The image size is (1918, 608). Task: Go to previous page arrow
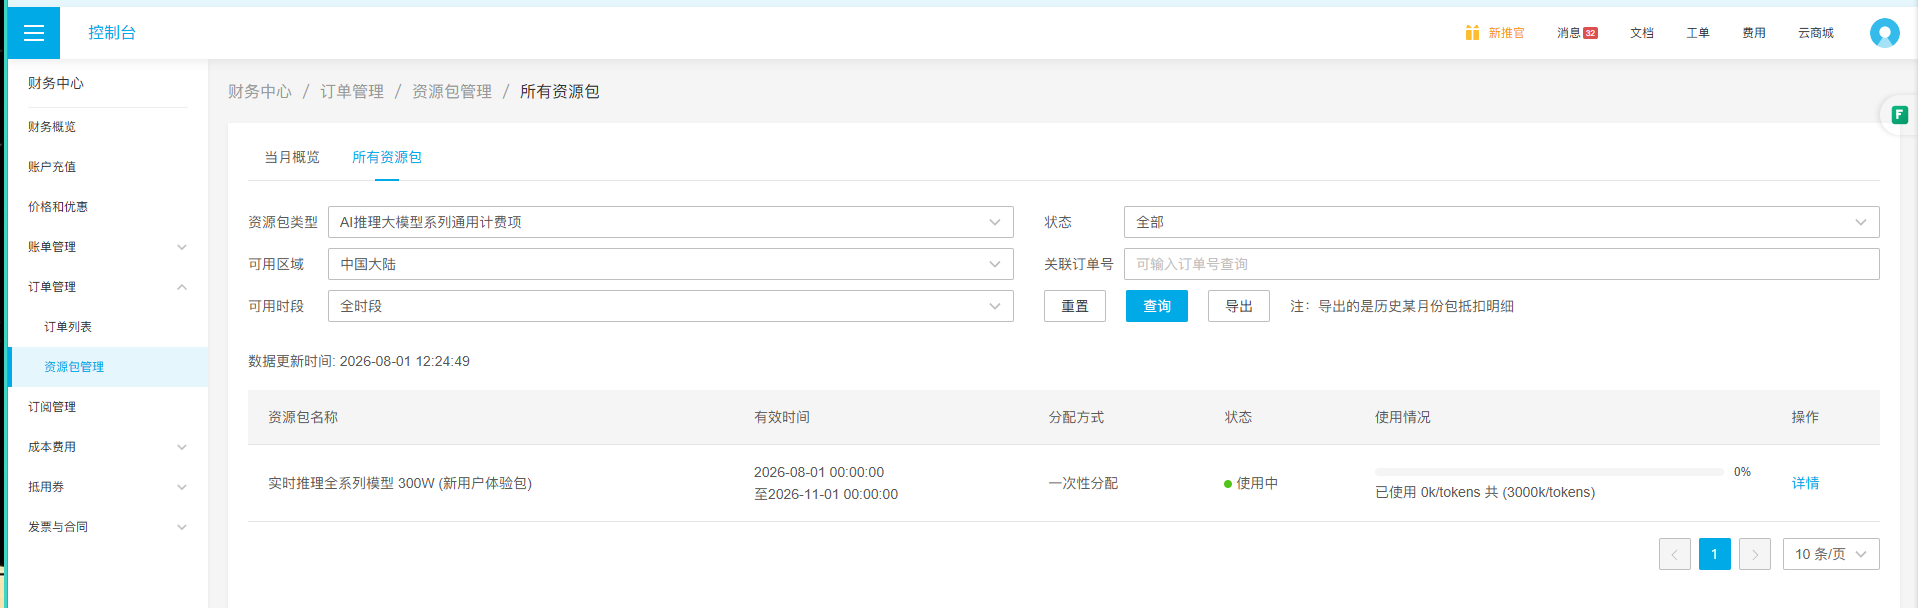tap(1675, 554)
